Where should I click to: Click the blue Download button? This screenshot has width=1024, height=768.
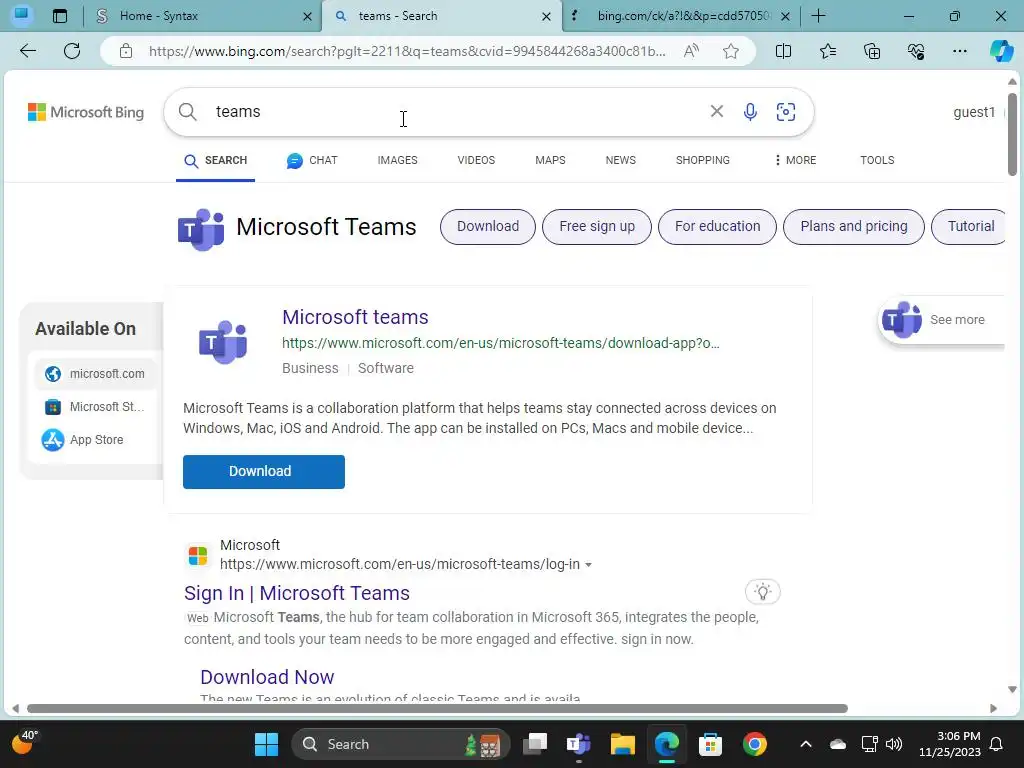[x=264, y=472]
